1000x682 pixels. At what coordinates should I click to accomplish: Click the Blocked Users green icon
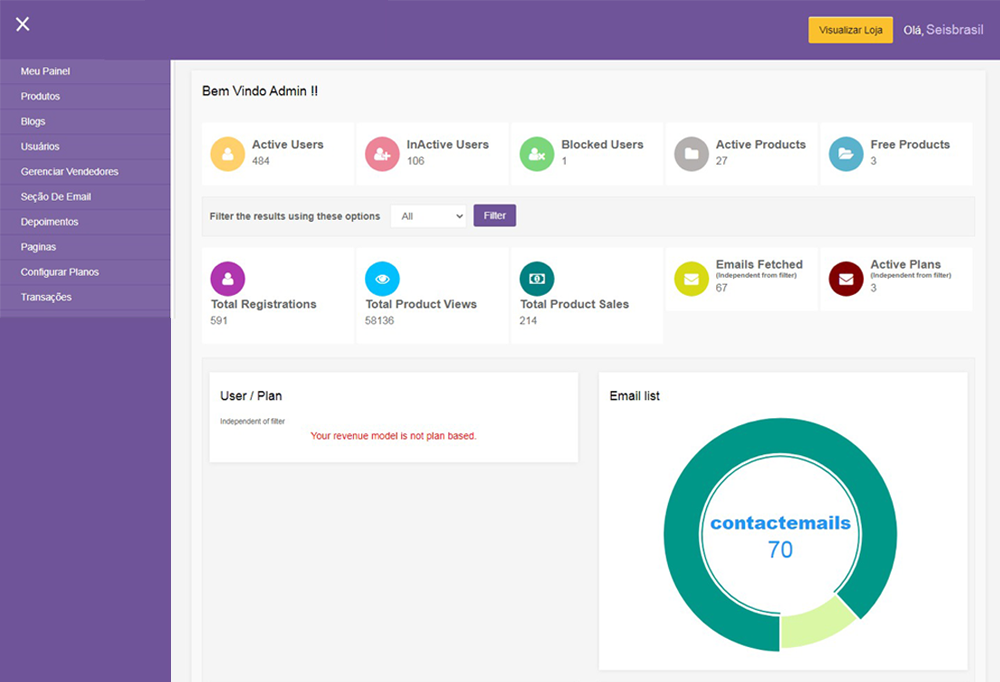pyautogui.click(x=537, y=154)
